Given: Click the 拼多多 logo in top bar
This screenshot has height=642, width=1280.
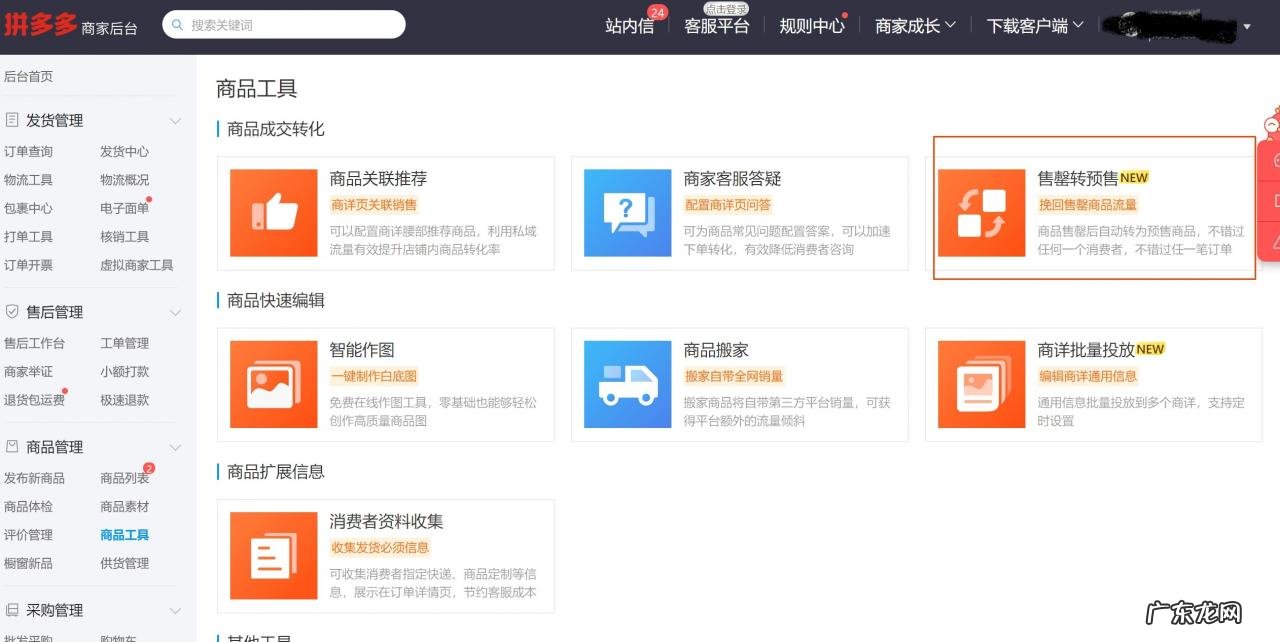Looking at the screenshot, I should click(40, 24).
